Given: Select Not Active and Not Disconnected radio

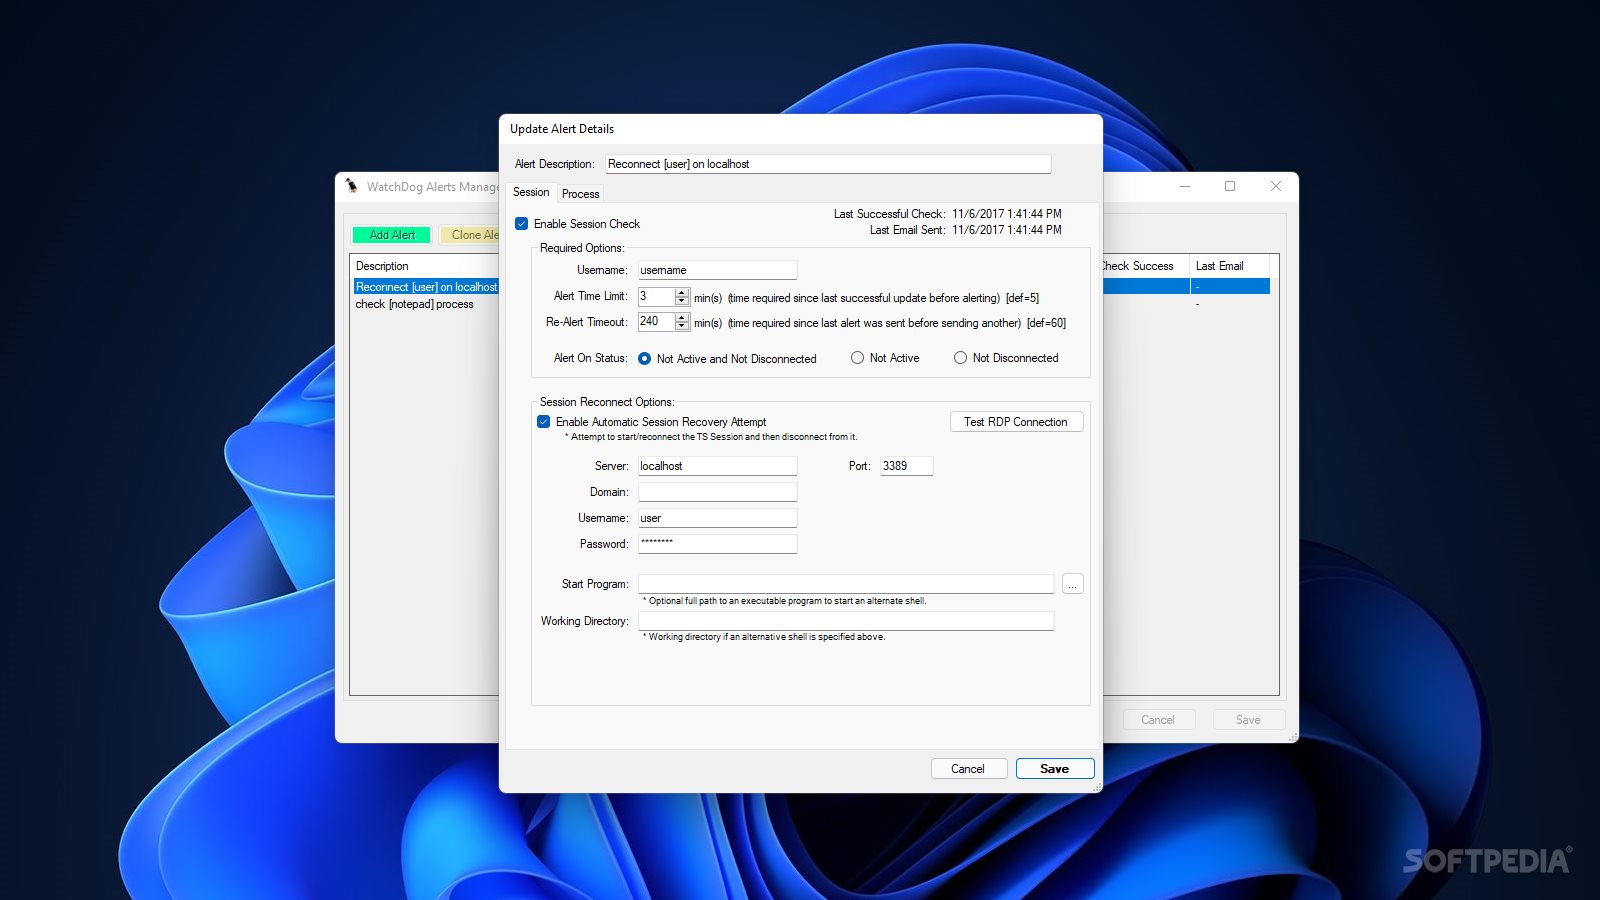Looking at the screenshot, I should 644,358.
